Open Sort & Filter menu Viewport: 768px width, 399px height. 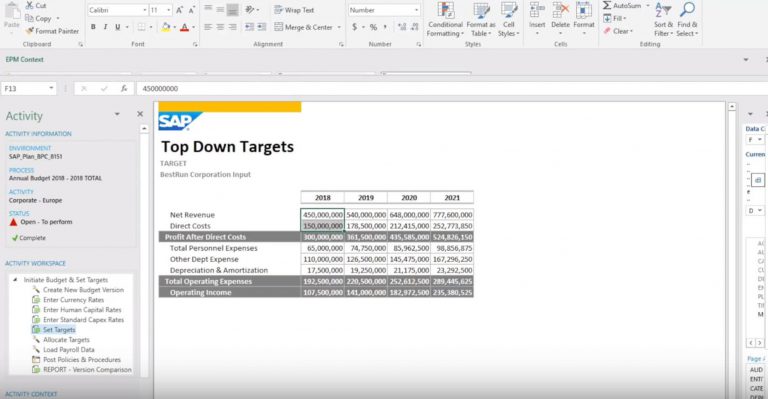click(664, 20)
